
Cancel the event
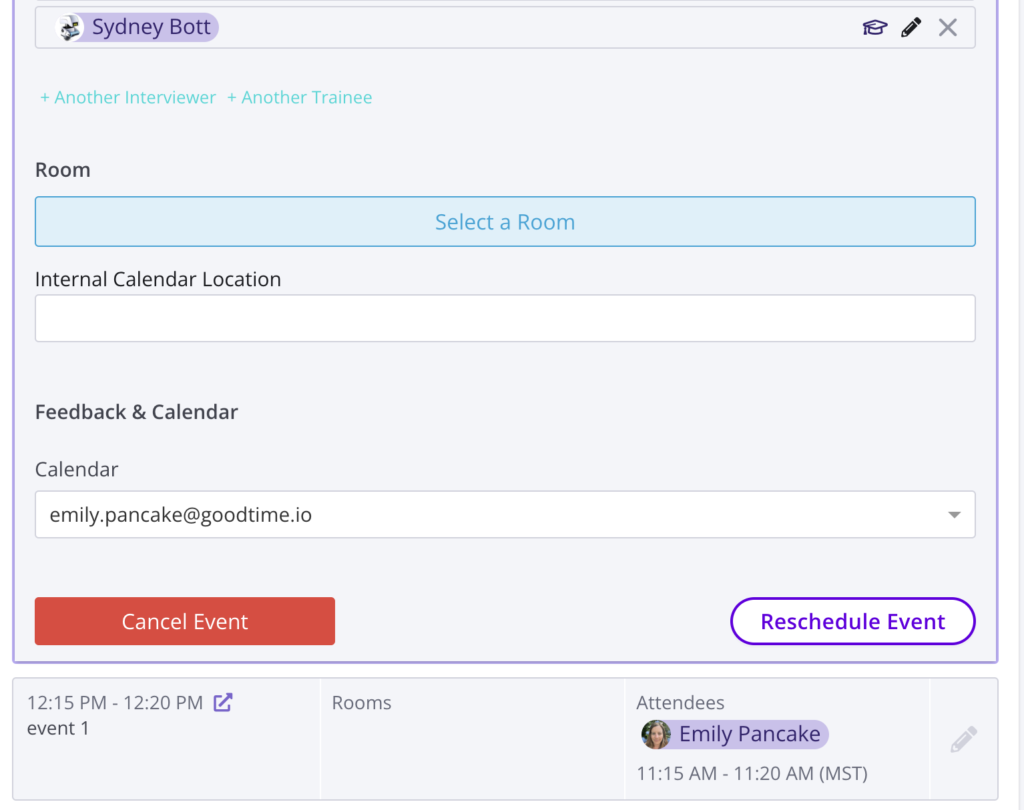pos(185,621)
